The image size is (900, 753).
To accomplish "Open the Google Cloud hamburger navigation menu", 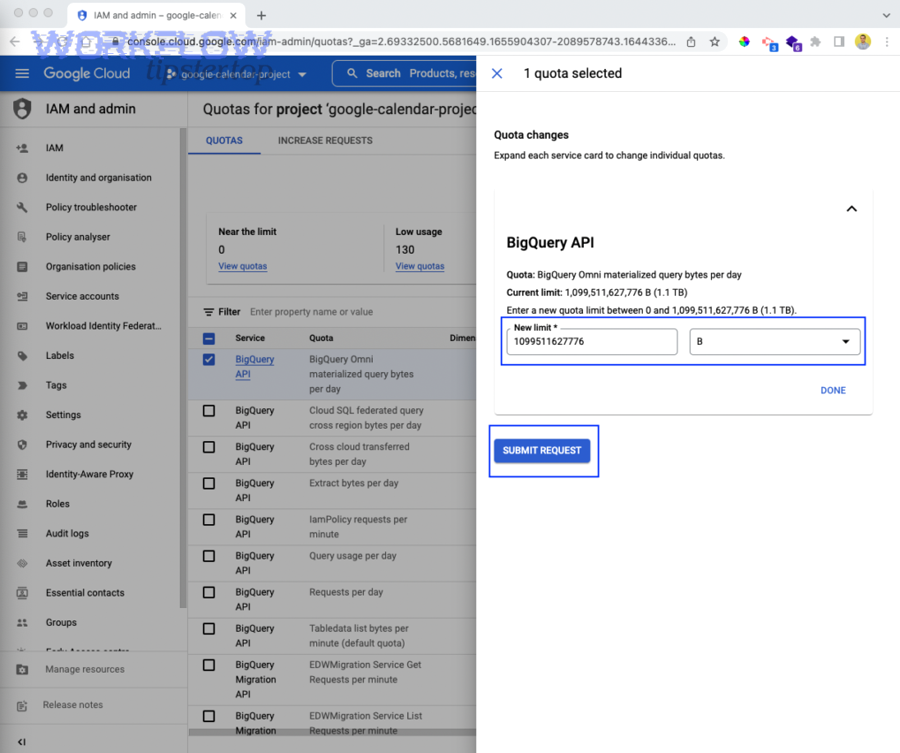I will point(22,73).
